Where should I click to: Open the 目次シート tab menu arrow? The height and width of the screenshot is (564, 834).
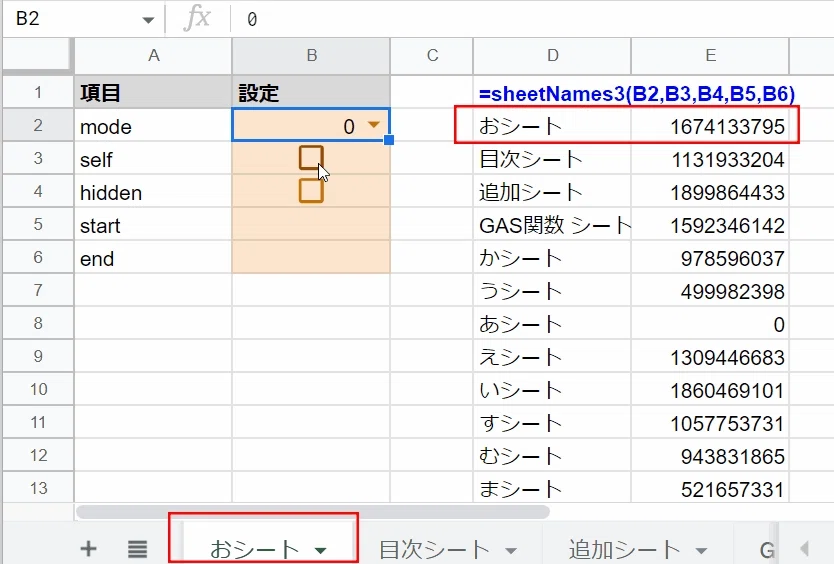pyautogui.click(x=511, y=550)
